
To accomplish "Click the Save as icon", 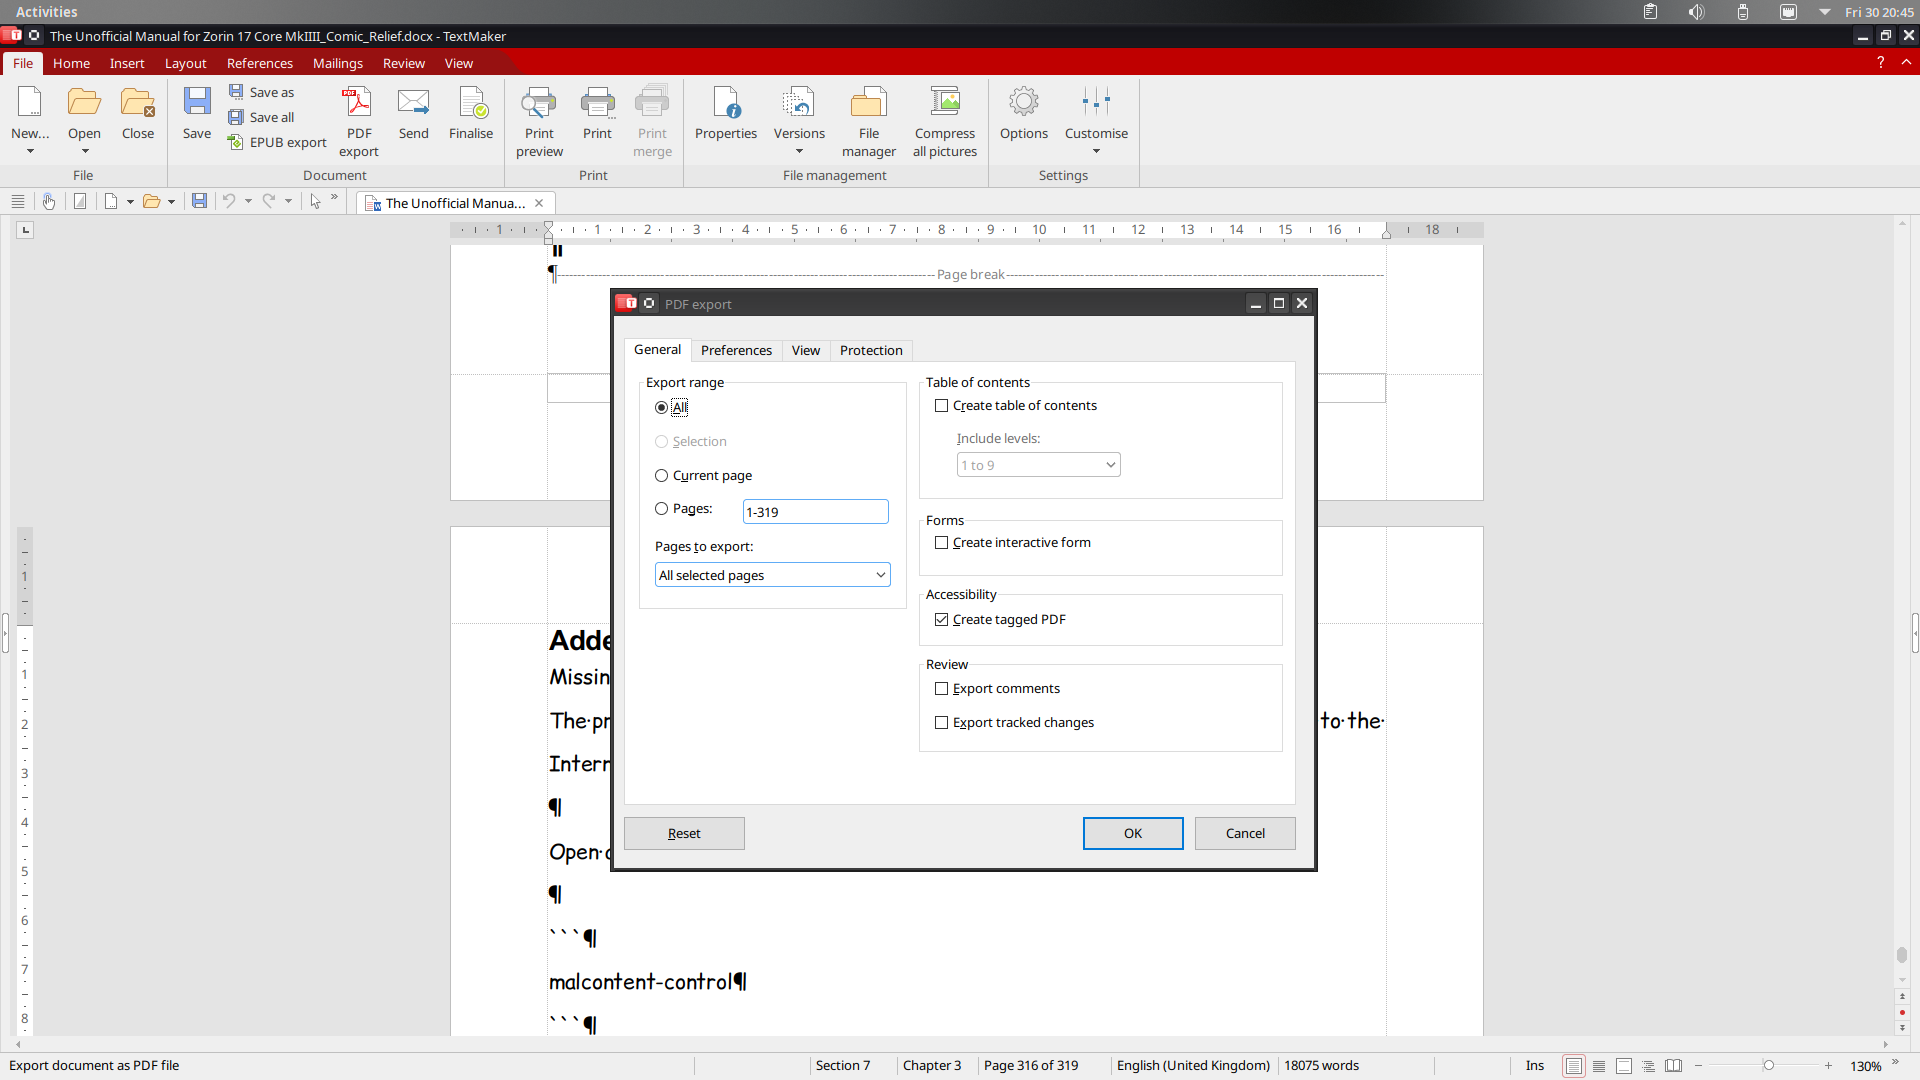I will (x=236, y=92).
